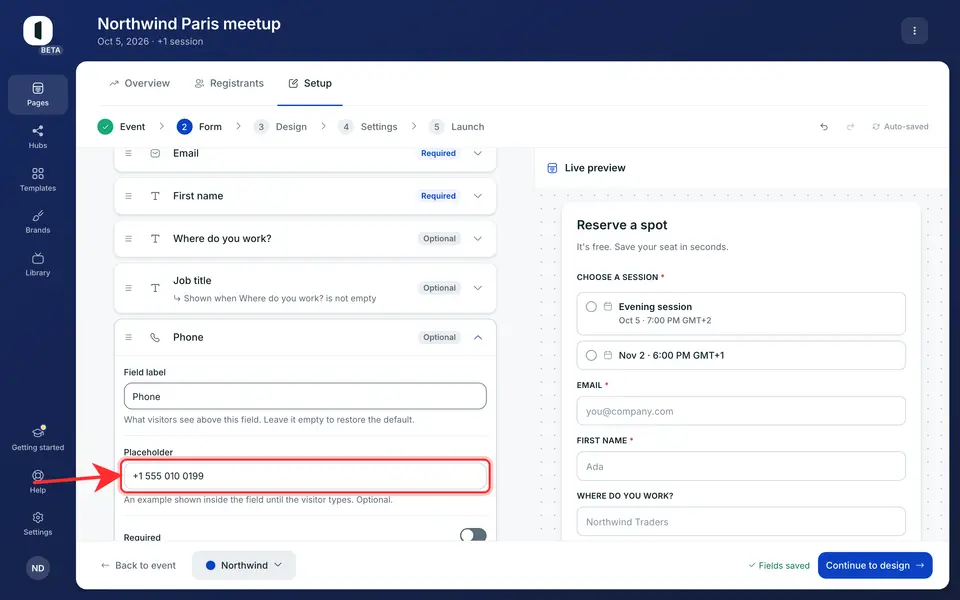The image size is (960, 600).
Task: Click the drag handle on Phone field
Action: [129, 337]
